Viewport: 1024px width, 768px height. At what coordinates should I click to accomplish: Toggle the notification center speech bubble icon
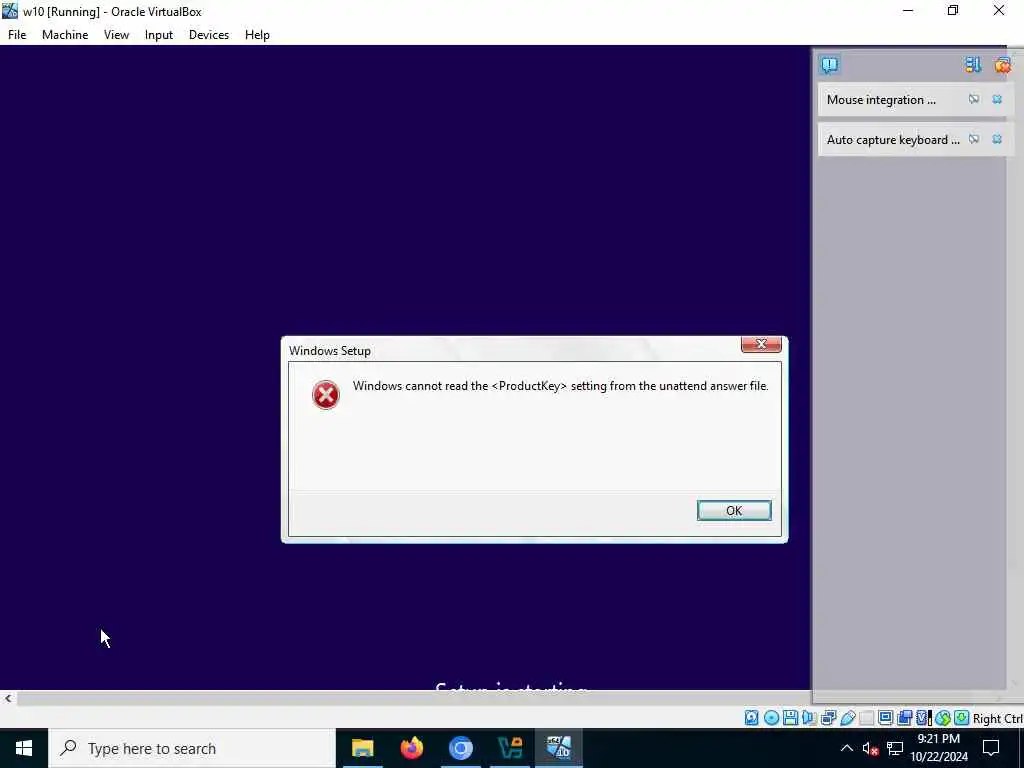click(x=829, y=65)
